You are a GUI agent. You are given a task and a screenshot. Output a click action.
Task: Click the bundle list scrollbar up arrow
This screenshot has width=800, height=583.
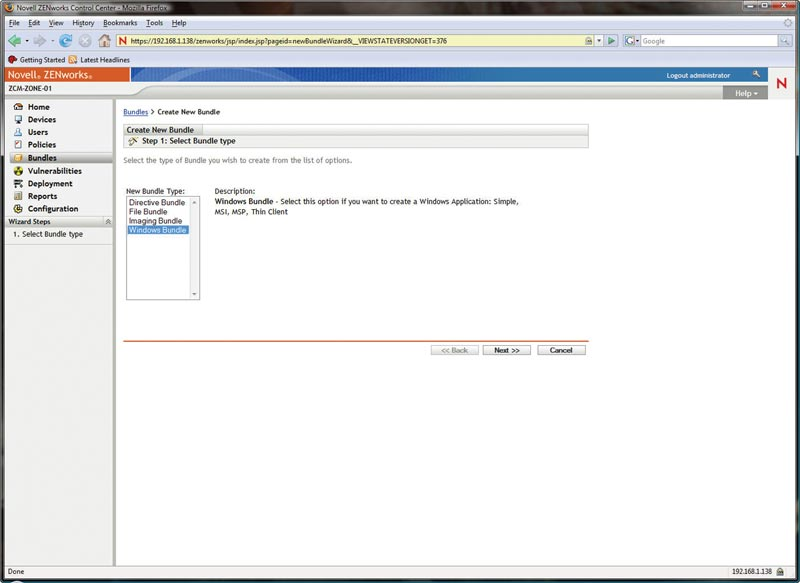point(194,202)
